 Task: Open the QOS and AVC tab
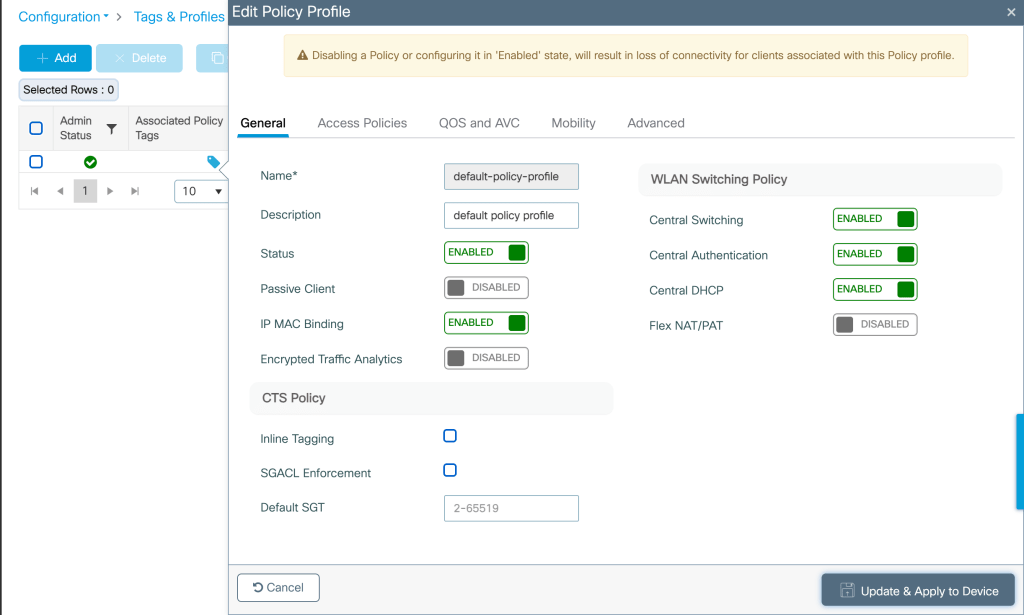pos(479,123)
